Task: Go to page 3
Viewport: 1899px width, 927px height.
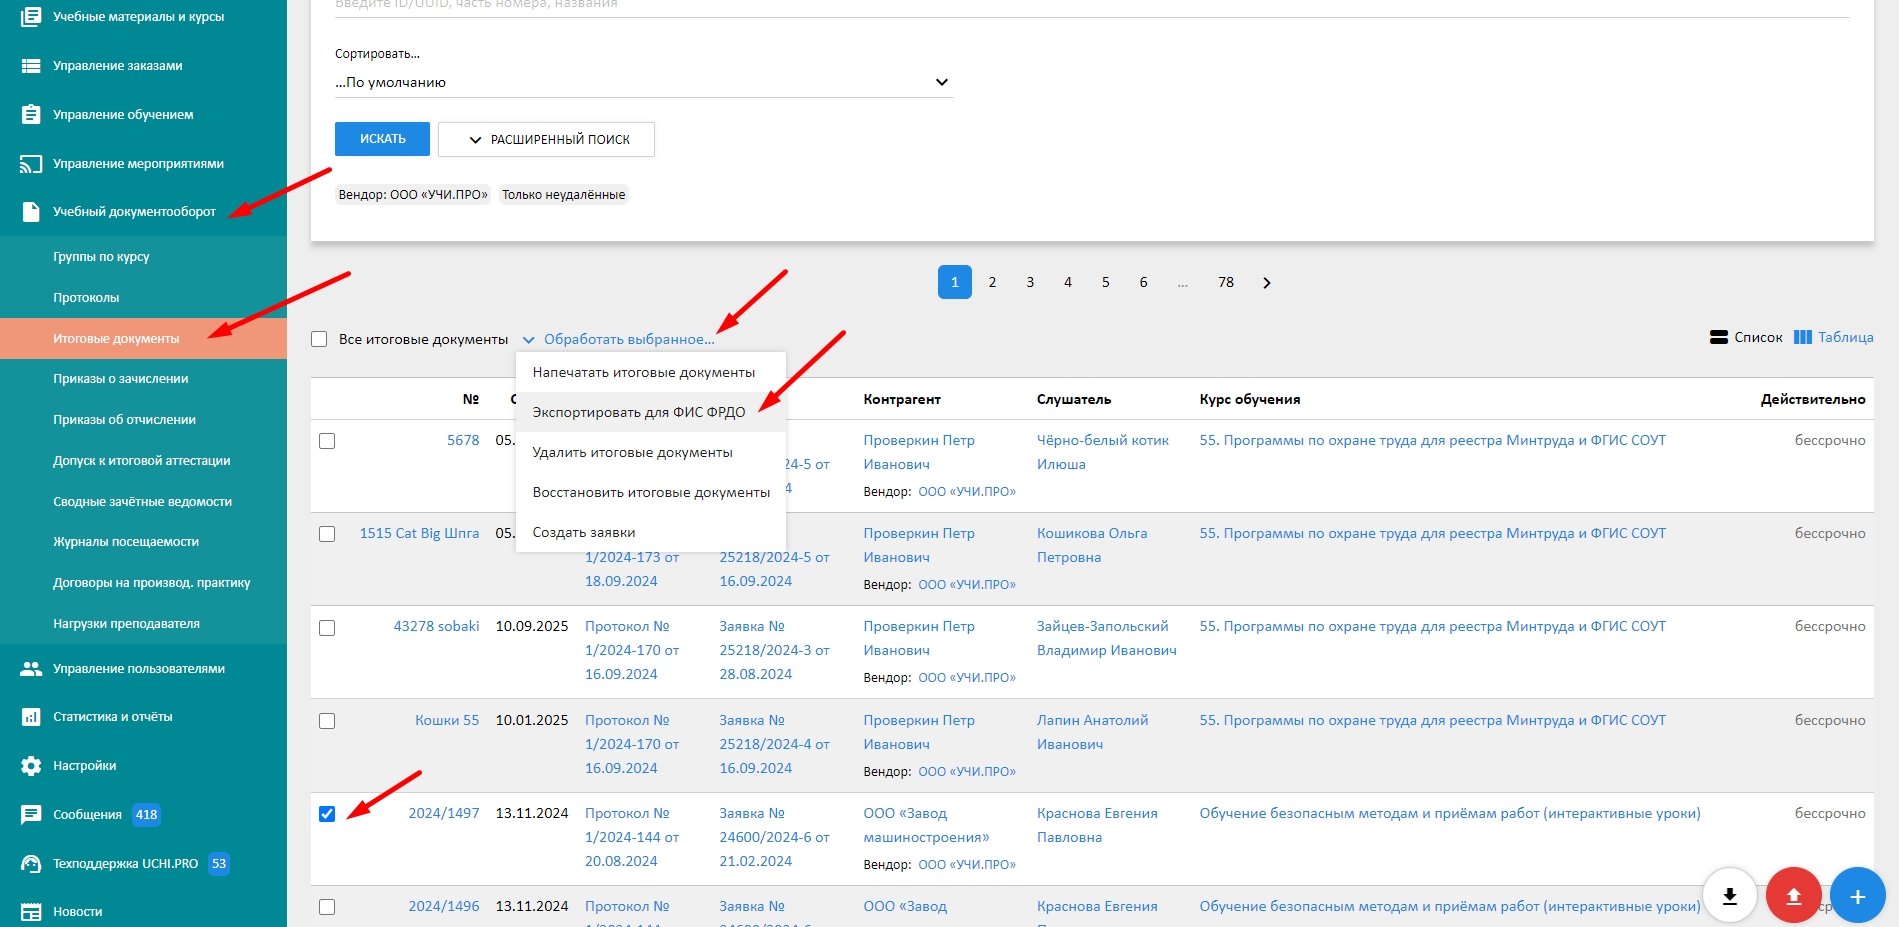Action: coord(1030,282)
